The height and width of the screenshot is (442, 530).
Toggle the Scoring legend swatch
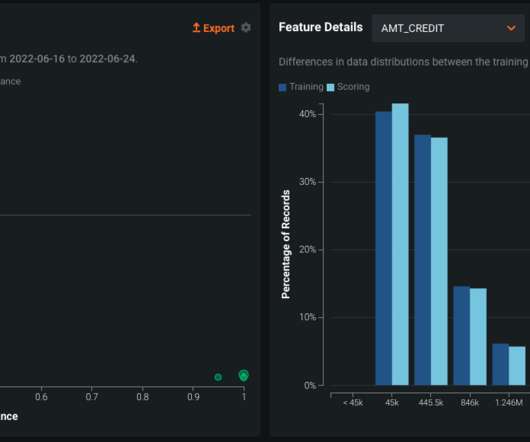click(x=330, y=88)
